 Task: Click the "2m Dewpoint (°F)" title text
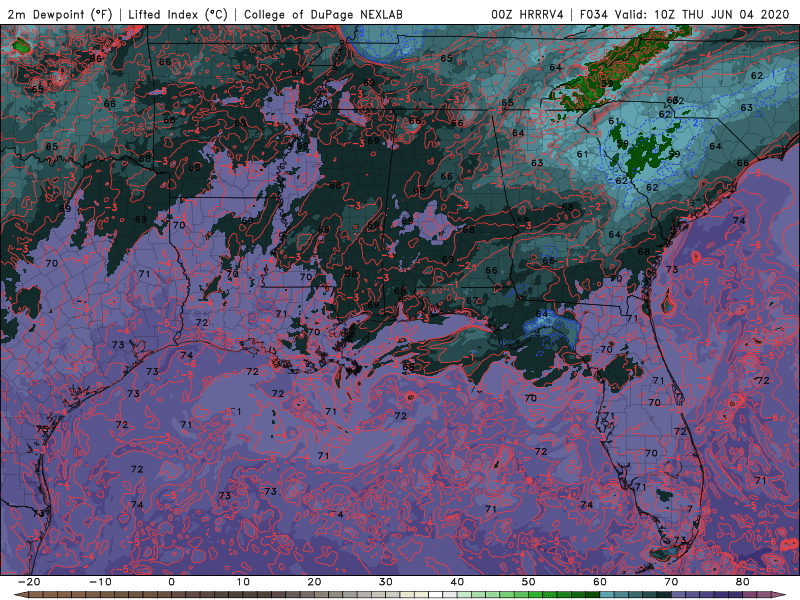coord(60,14)
